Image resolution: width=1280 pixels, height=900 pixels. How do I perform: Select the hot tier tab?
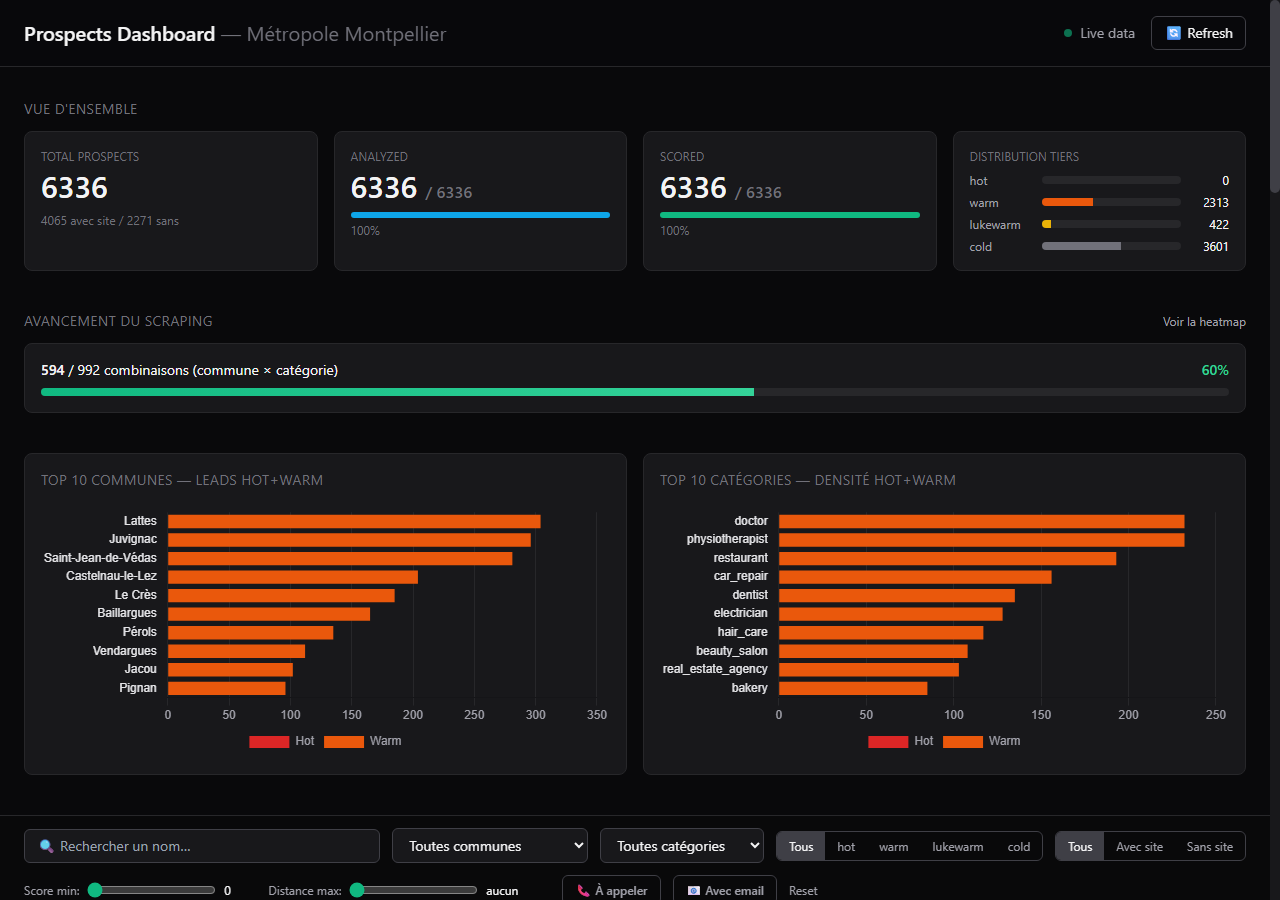tap(846, 846)
